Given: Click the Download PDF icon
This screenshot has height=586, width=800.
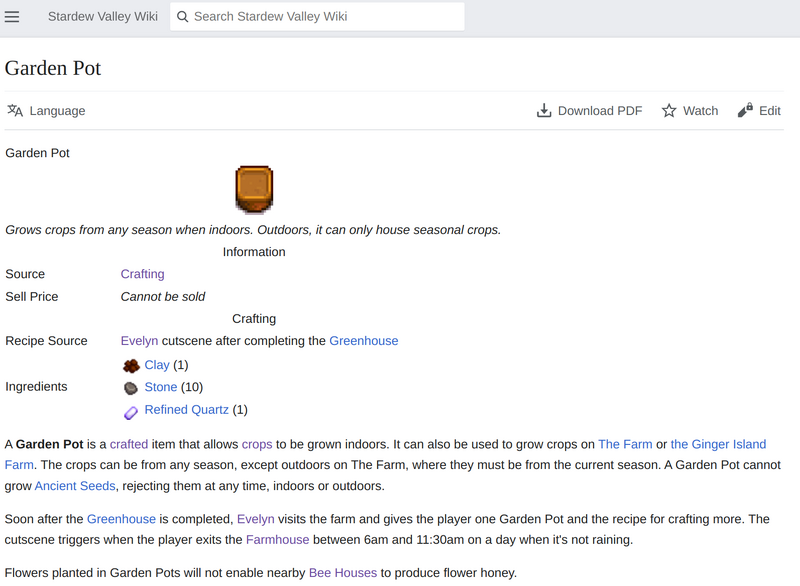Looking at the screenshot, I should (x=544, y=111).
